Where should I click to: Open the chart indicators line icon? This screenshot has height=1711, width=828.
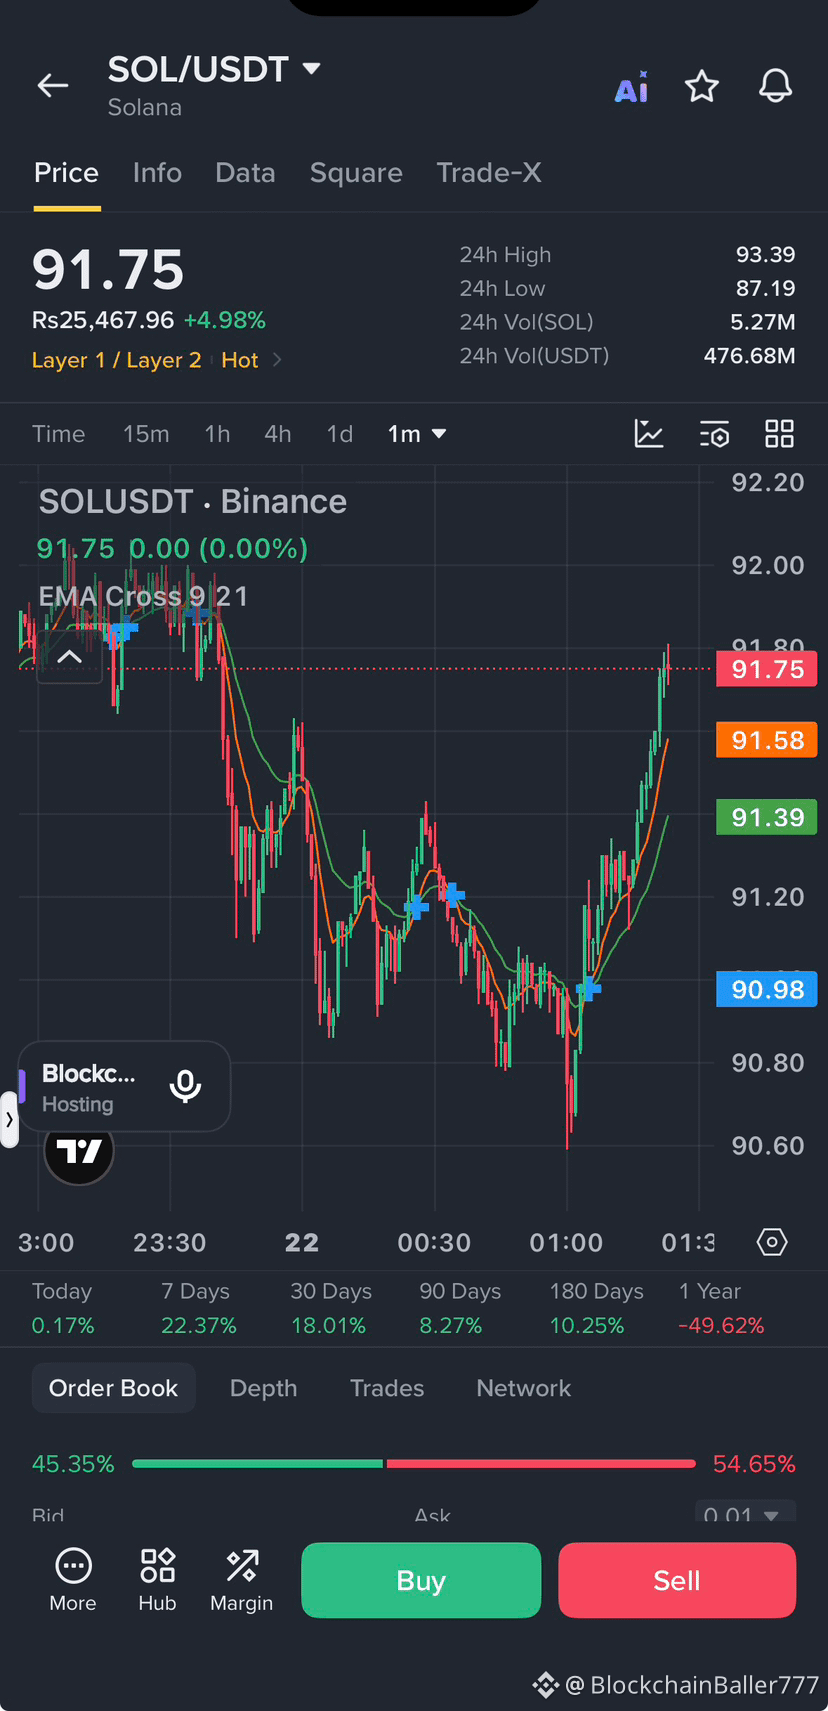point(649,434)
